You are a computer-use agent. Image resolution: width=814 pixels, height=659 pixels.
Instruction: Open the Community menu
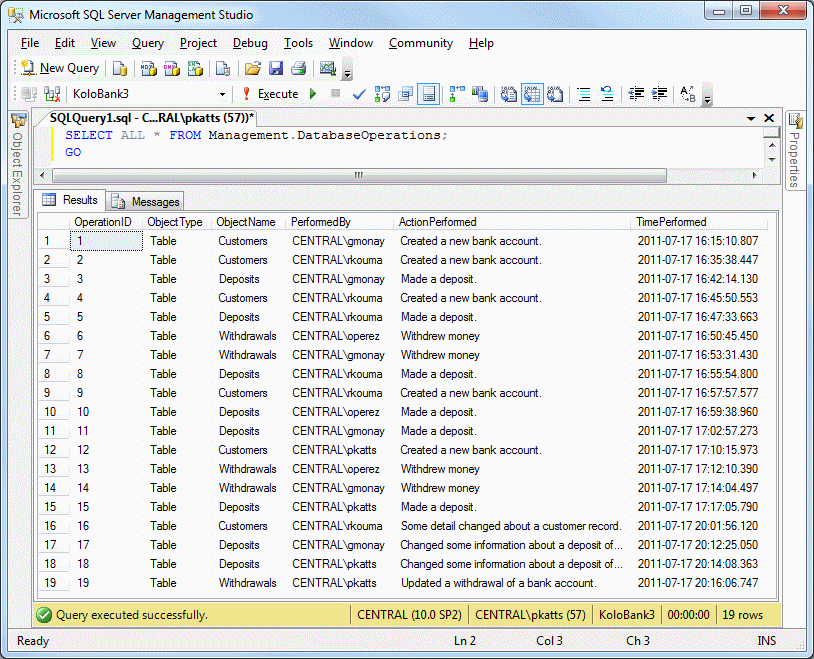421,43
